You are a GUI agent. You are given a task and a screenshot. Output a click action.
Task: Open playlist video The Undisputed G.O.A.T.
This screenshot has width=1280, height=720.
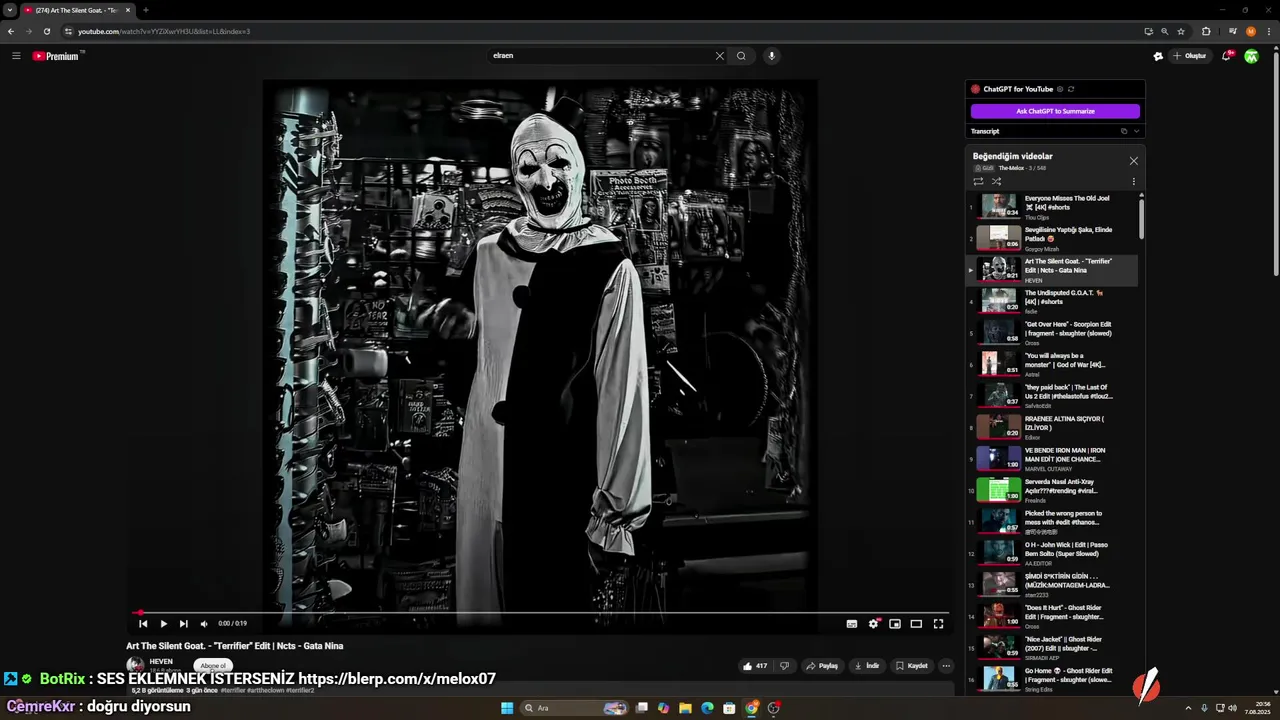pyautogui.click(x=1052, y=302)
